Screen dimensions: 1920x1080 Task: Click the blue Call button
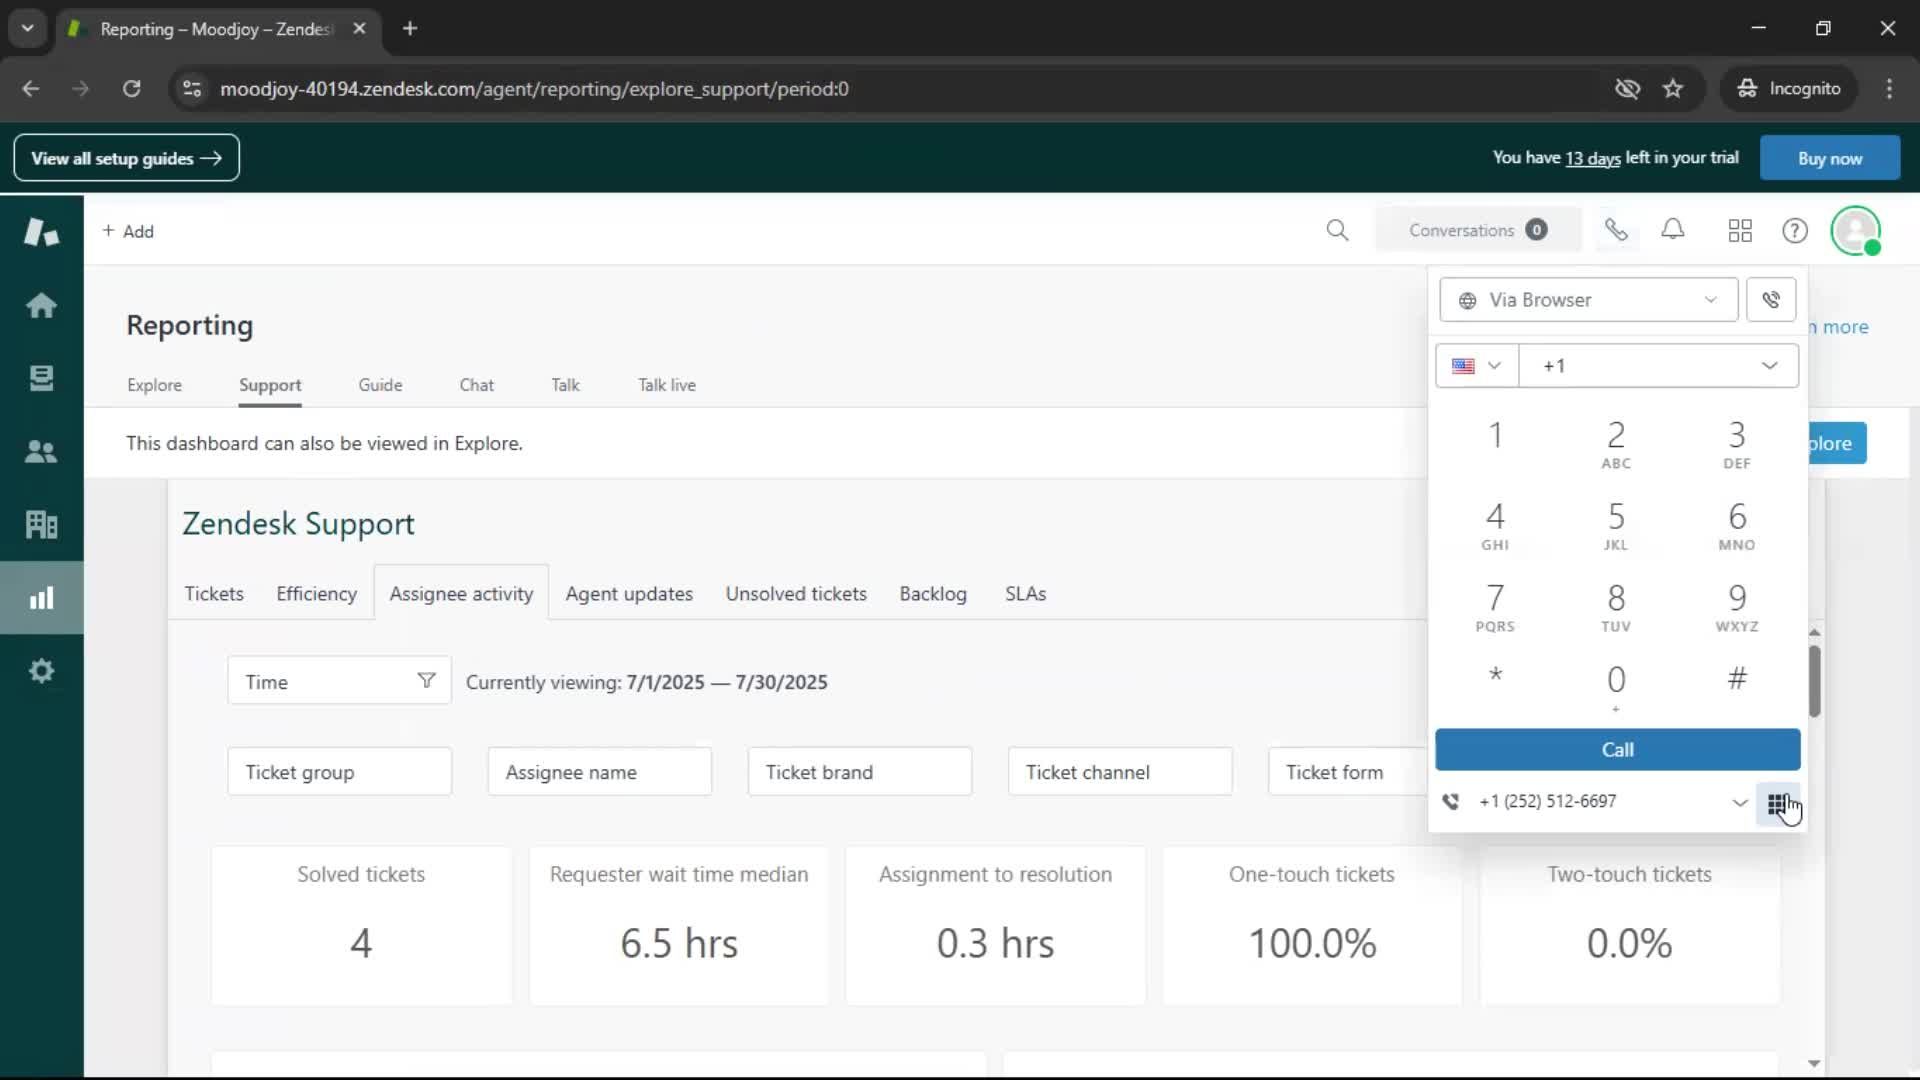[1618, 750]
